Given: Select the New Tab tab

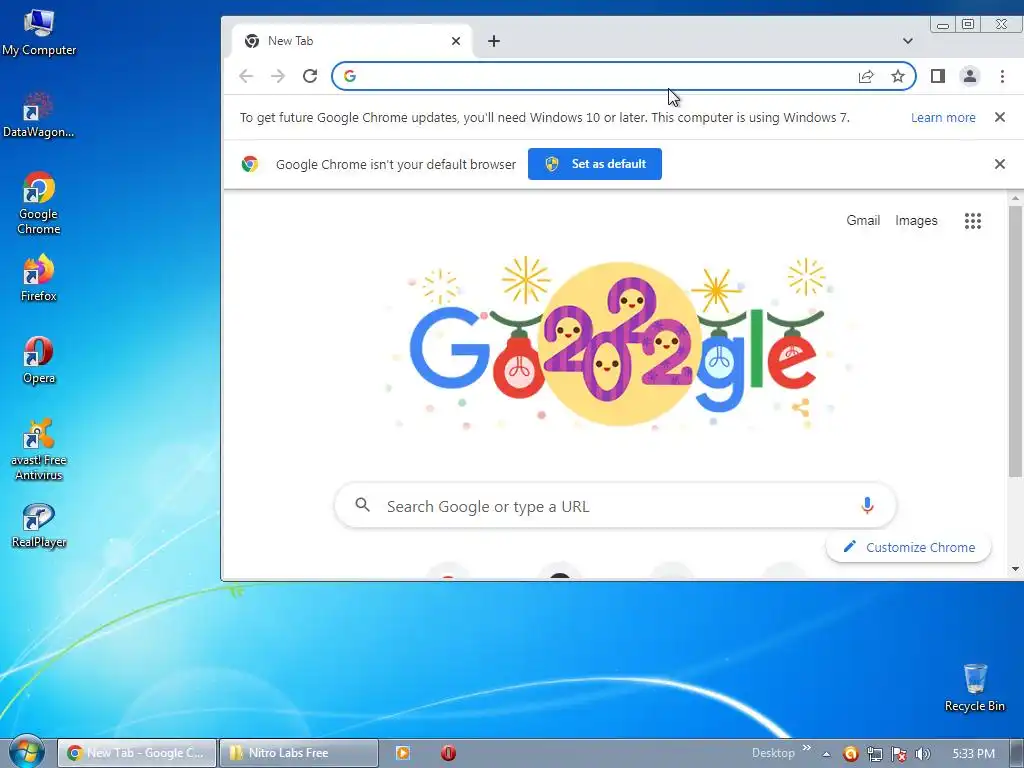Looking at the screenshot, I should 351,41.
